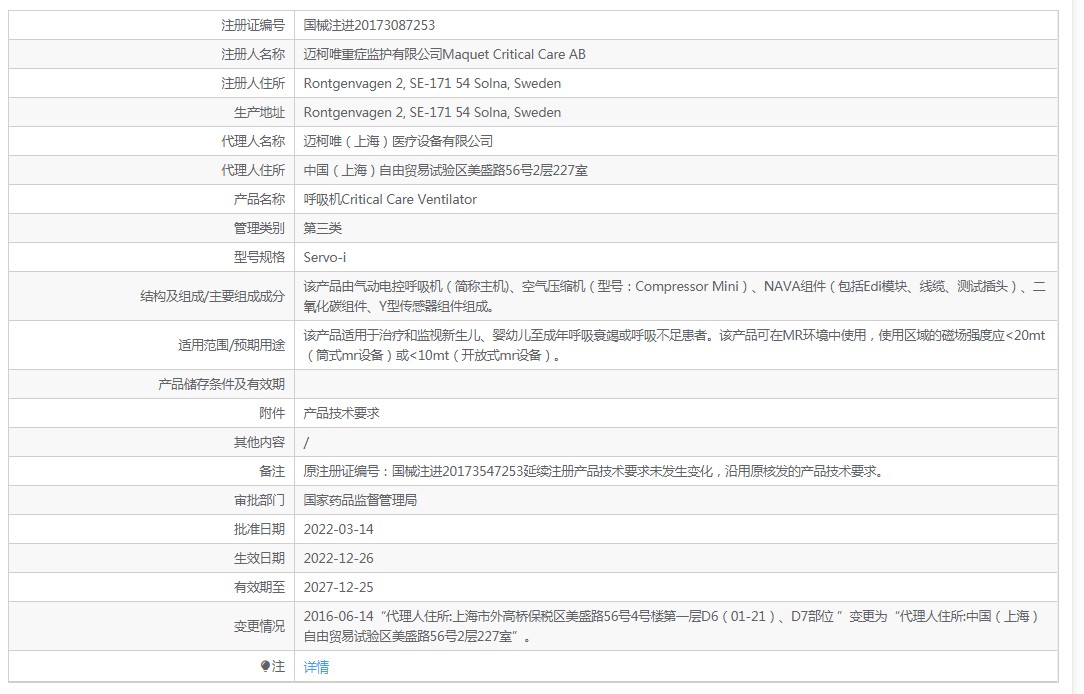Select the 注册人名称 label
This screenshot has width=1084, height=694.
pyautogui.click(x=253, y=55)
